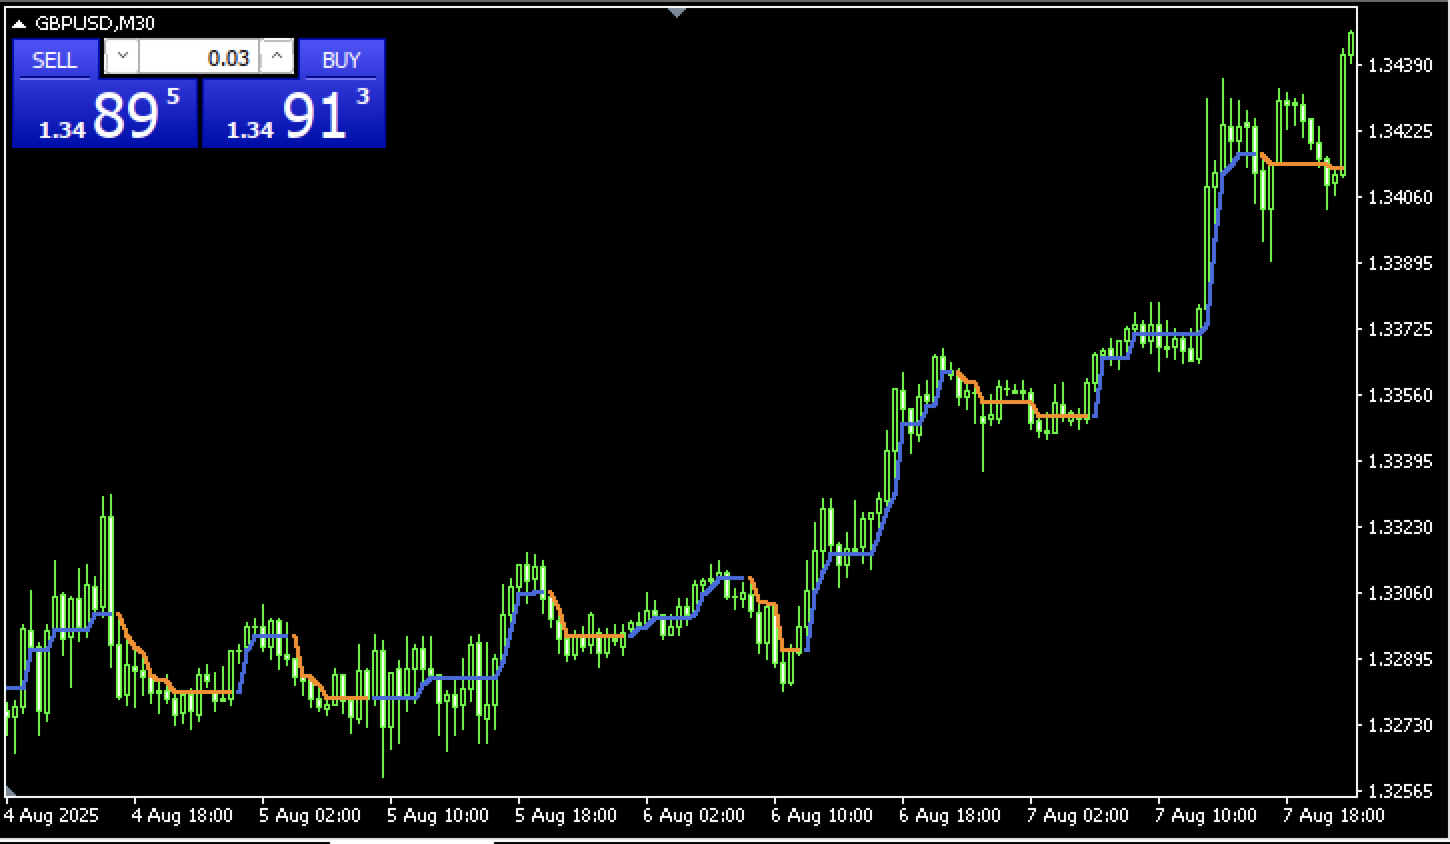Click the SELL button in trade panel
1450x844 pixels.
[55, 59]
